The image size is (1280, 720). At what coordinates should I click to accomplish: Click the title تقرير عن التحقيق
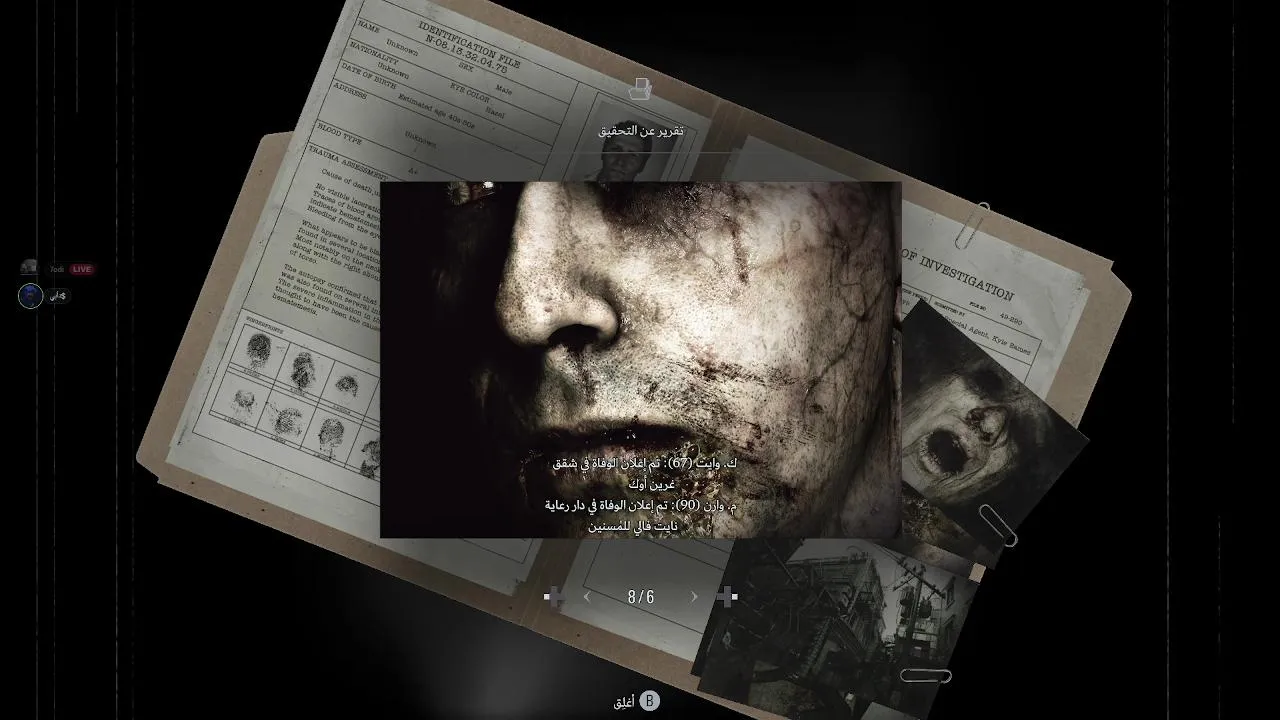(641, 131)
